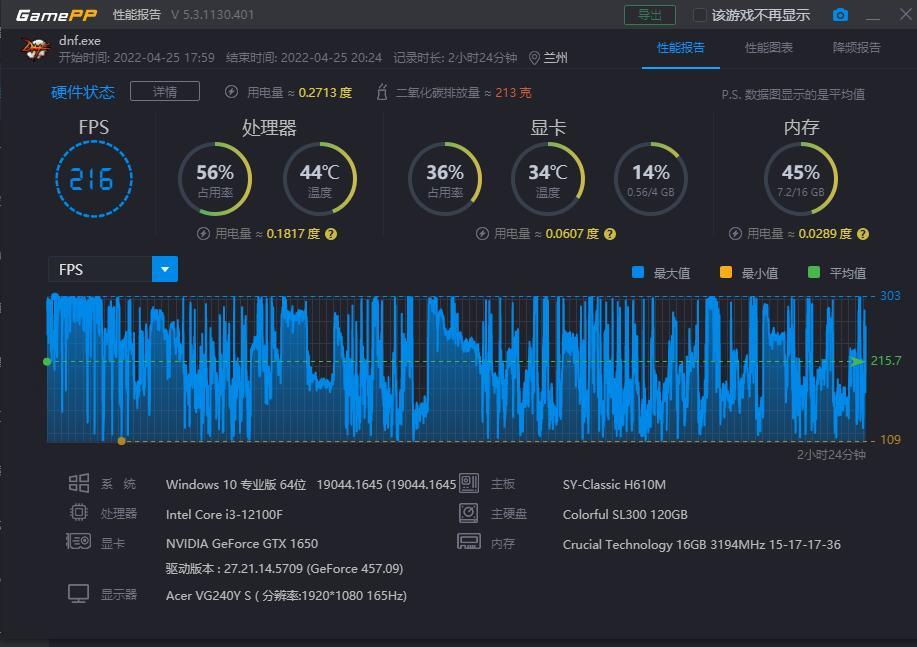Image resolution: width=917 pixels, height=647 pixels.
Task: Click the 详情 details button
Action: [165, 92]
